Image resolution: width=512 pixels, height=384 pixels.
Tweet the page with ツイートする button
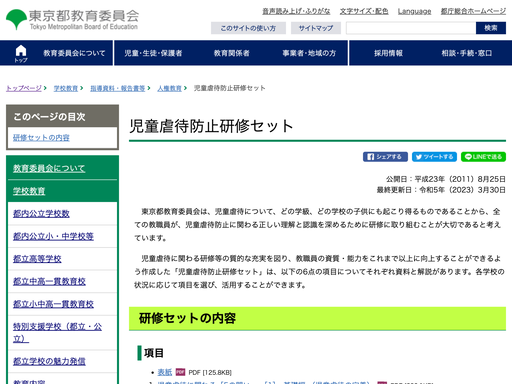pos(434,157)
